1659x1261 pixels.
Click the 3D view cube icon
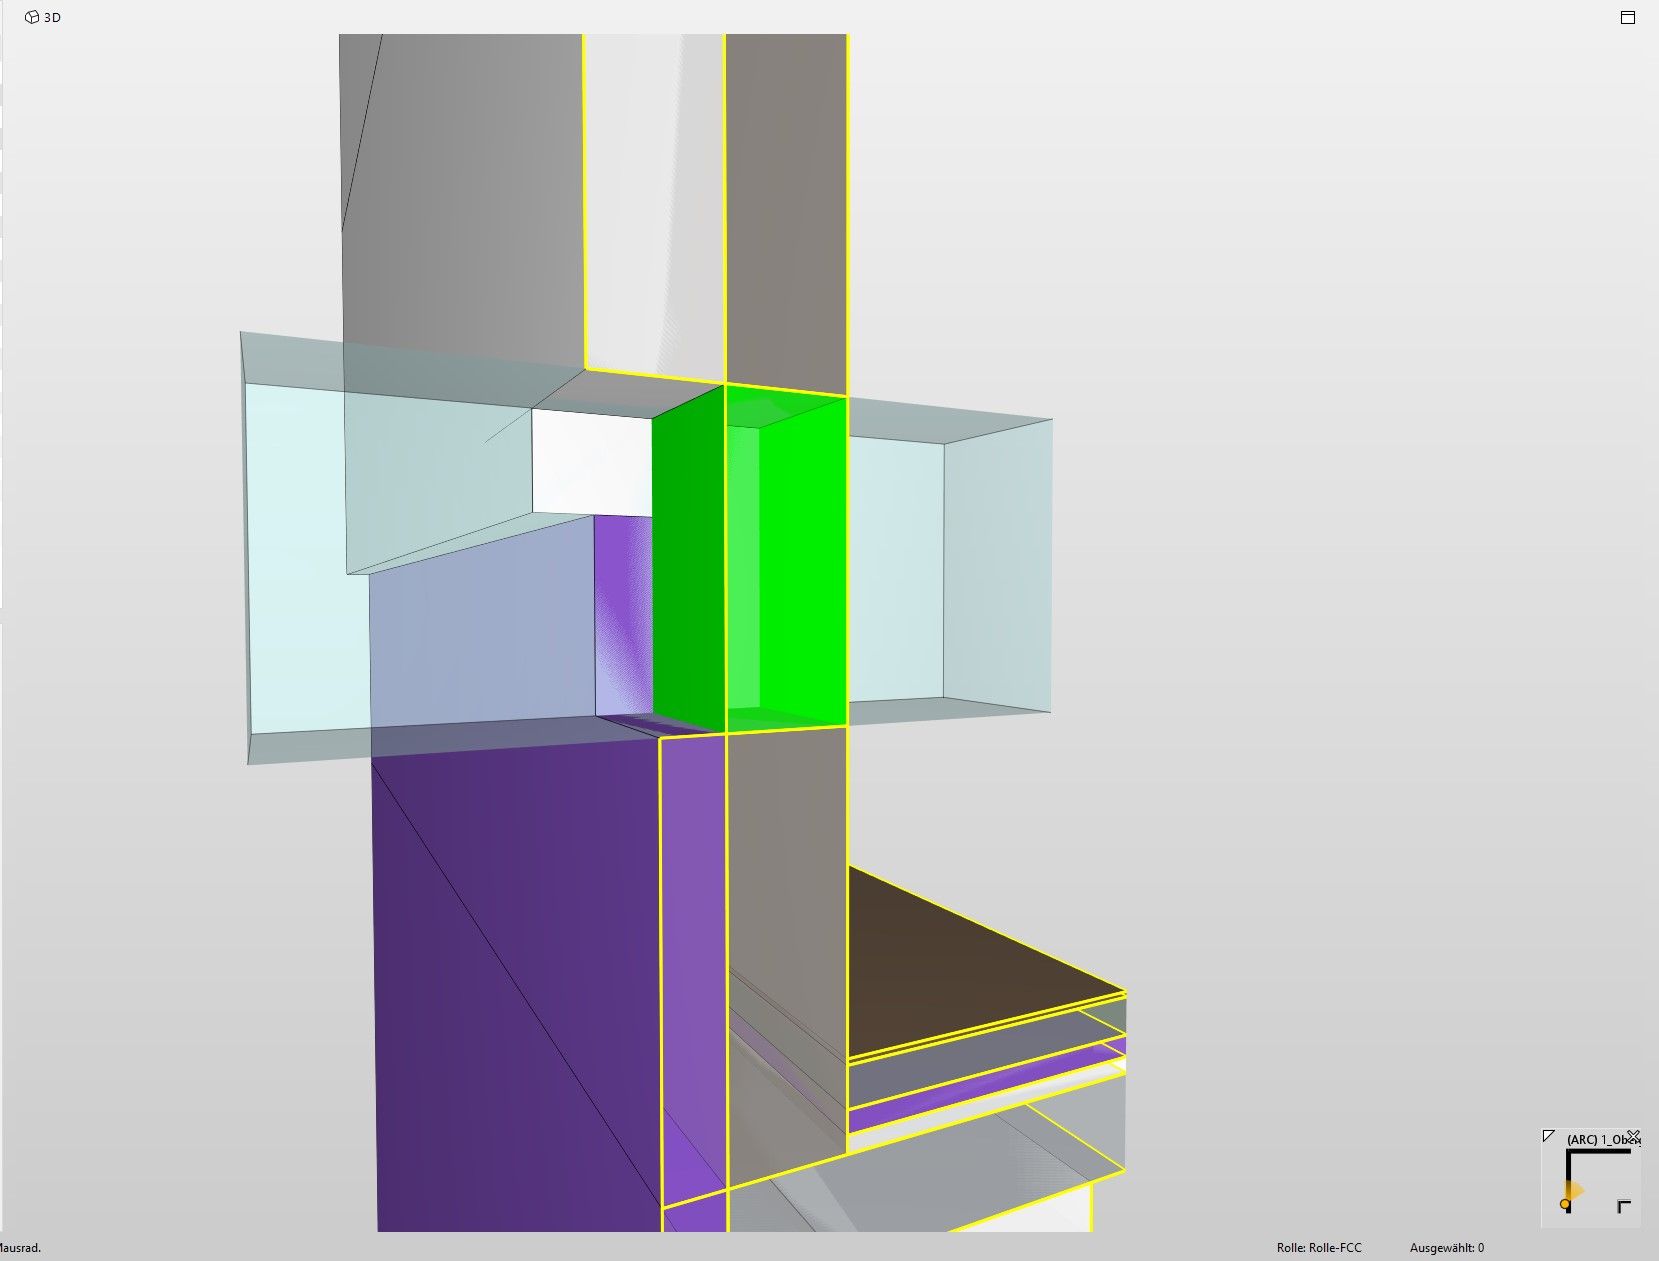pyautogui.click(x=32, y=17)
